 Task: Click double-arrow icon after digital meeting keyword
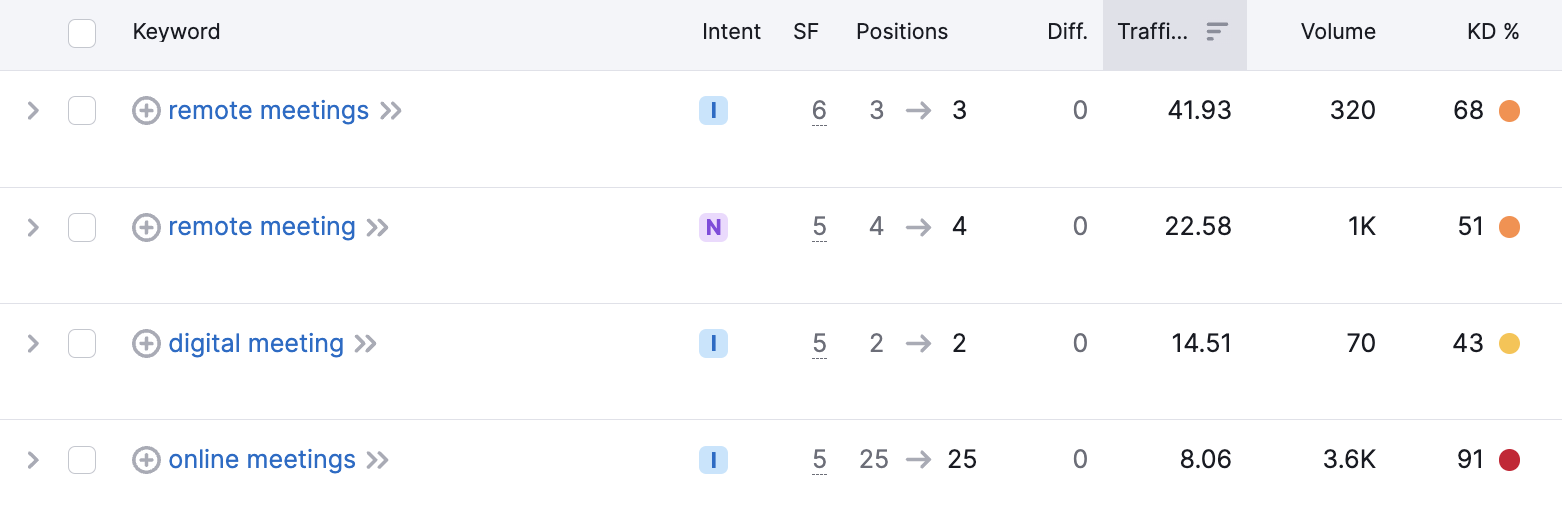coord(365,344)
